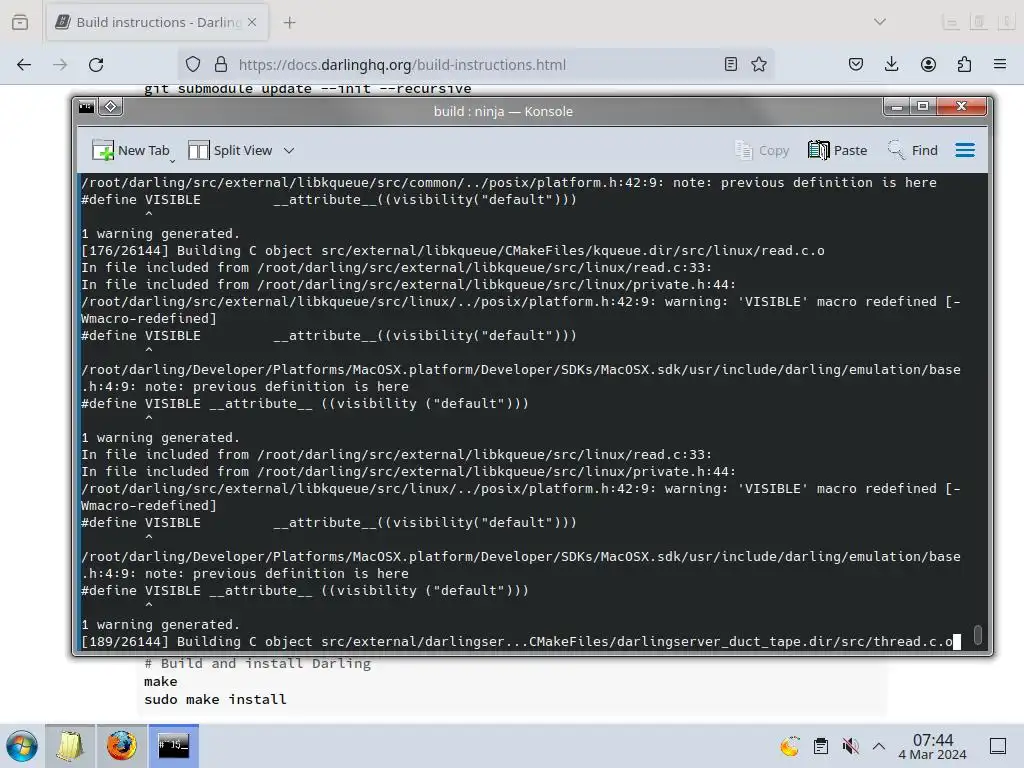Click the show desktop button
The height and width of the screenshot is (768, 1024).
(998, 746)
